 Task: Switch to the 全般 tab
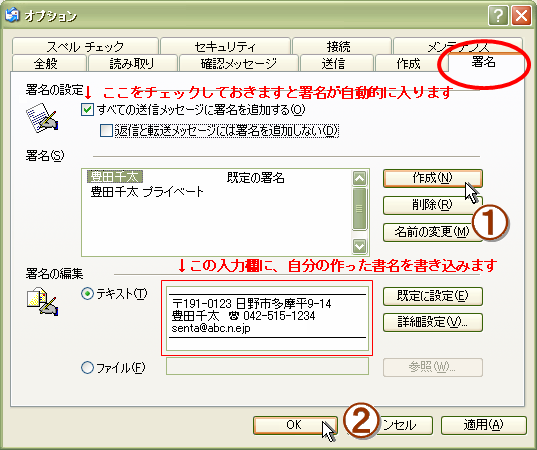49,63
